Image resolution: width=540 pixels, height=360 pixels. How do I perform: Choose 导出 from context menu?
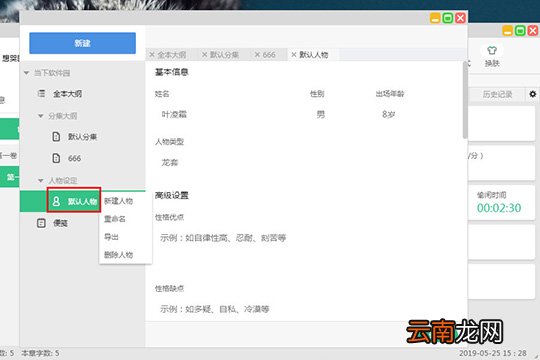(x=111, y=237)
